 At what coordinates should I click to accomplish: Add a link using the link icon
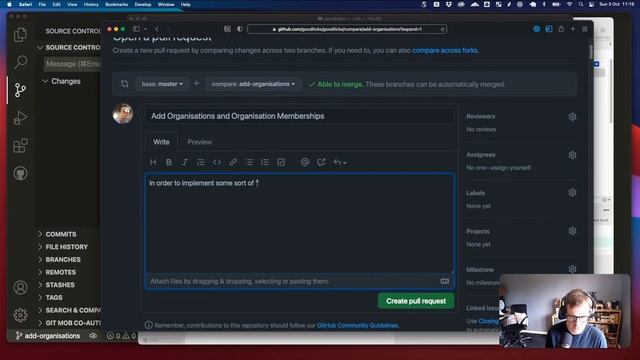233,162
